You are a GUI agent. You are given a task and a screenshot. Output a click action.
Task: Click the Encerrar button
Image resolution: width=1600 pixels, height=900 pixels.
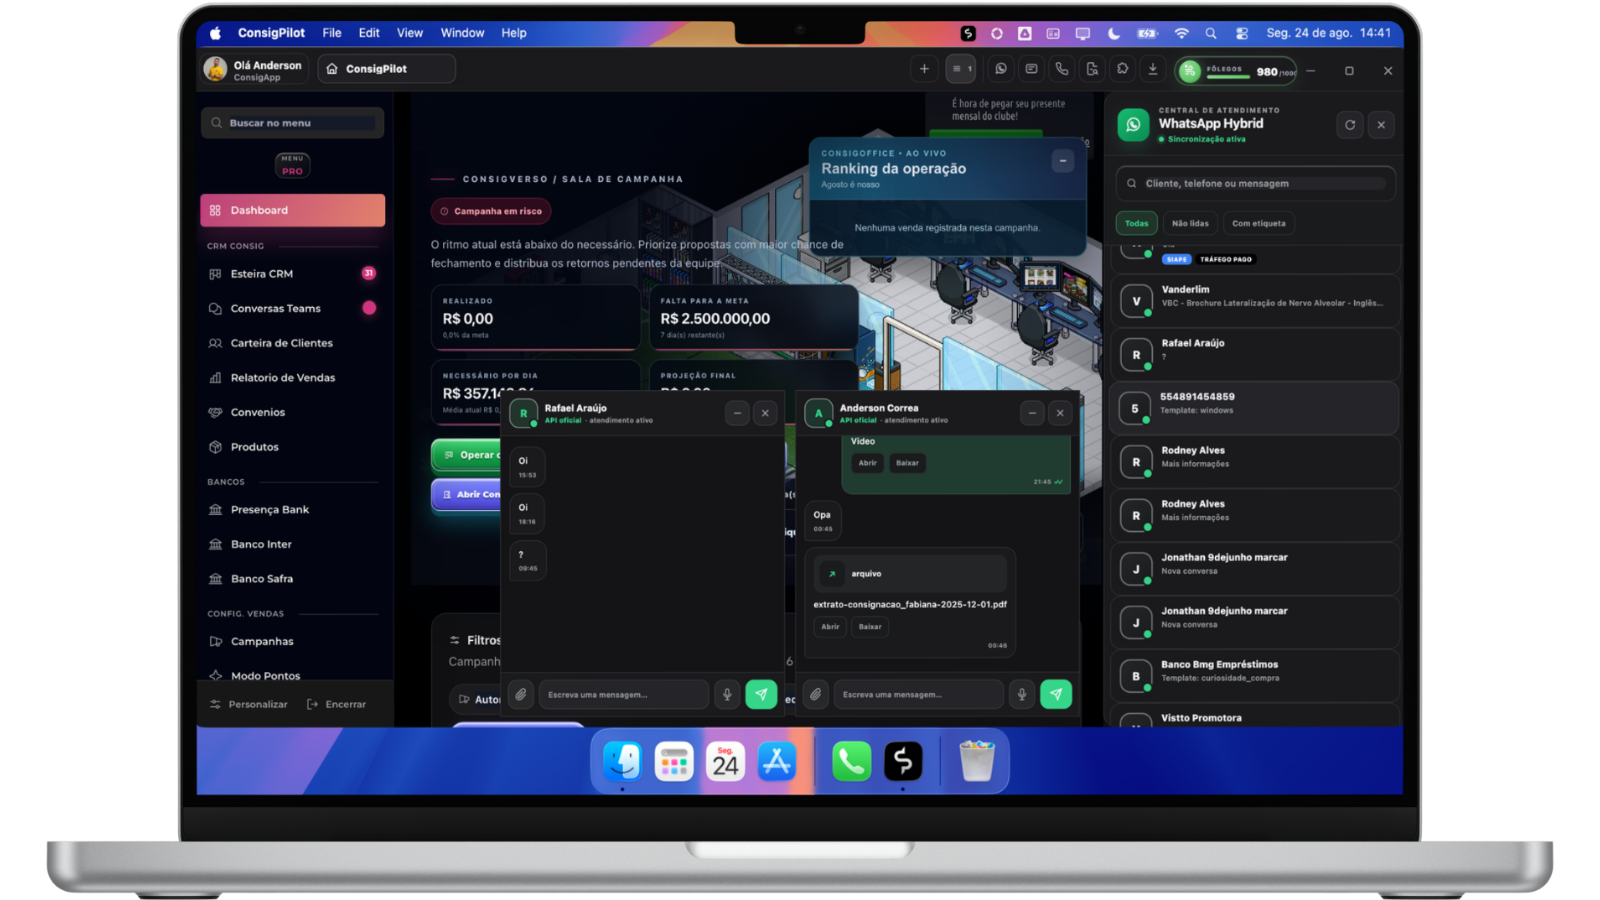[336, 704]
